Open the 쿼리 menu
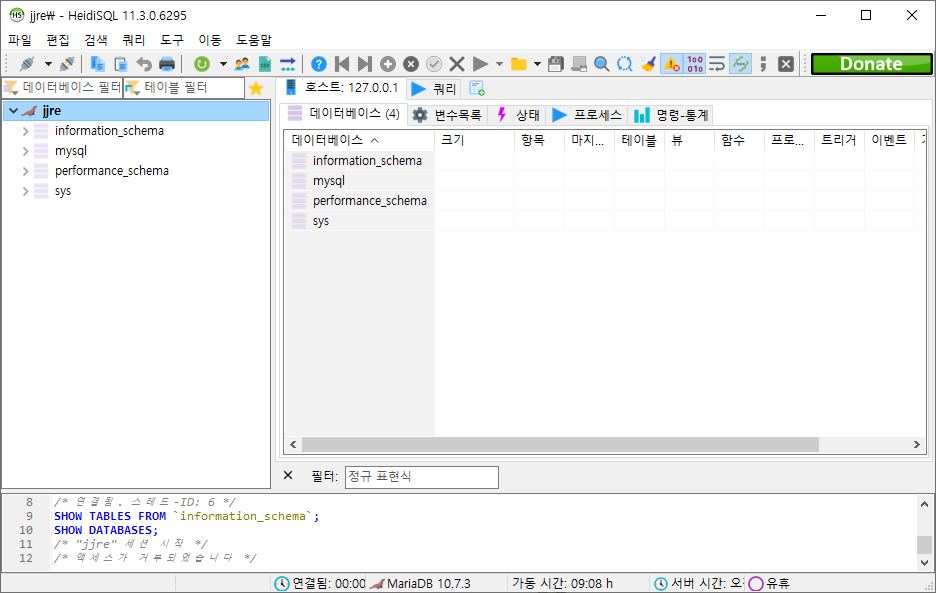The width and height of the screenshot is (936, 593). pos(134,40)
